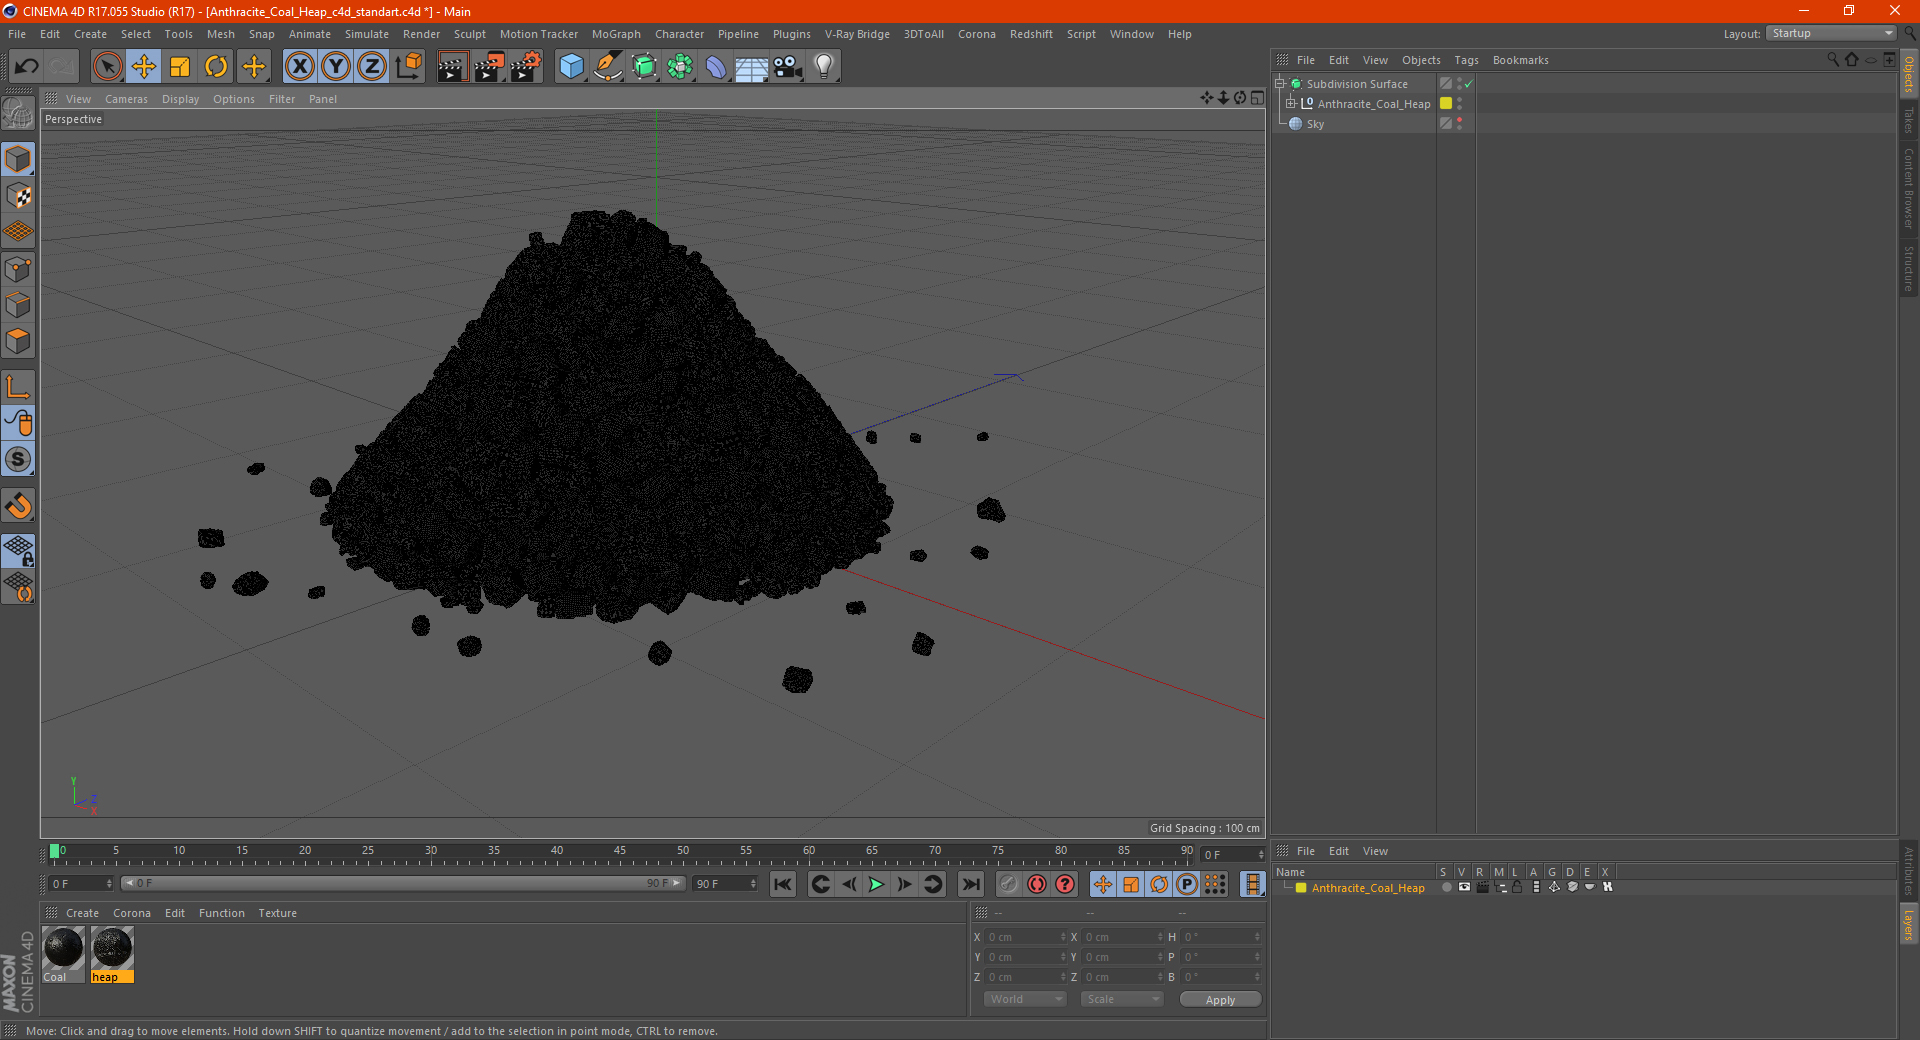Open the Tags menu in Object Manager
The image size is (1920, 1040).
click(x=1466, y=60)
